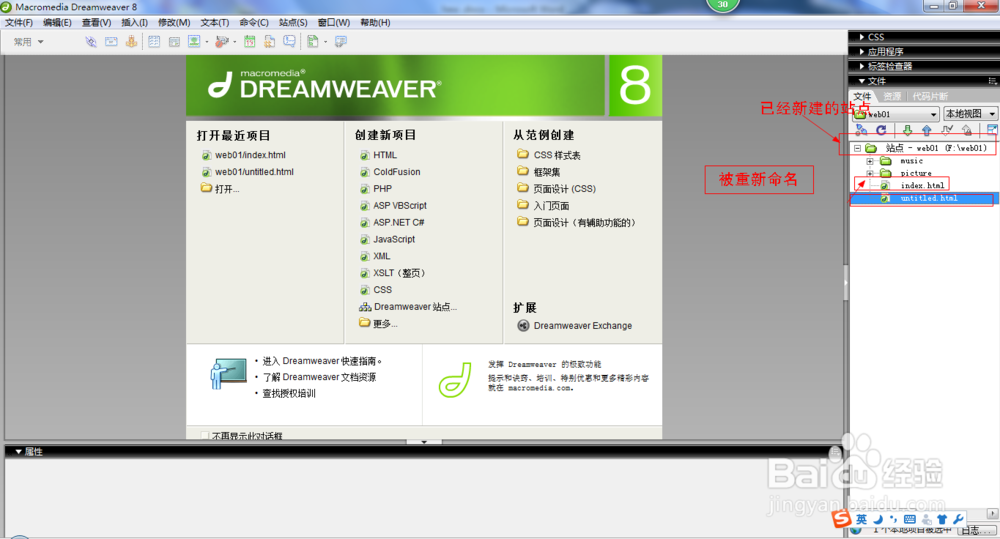Expand the music folder node
Image resolution: width=1000 pixels, height=539 pixels.
[x=869, y=161]
